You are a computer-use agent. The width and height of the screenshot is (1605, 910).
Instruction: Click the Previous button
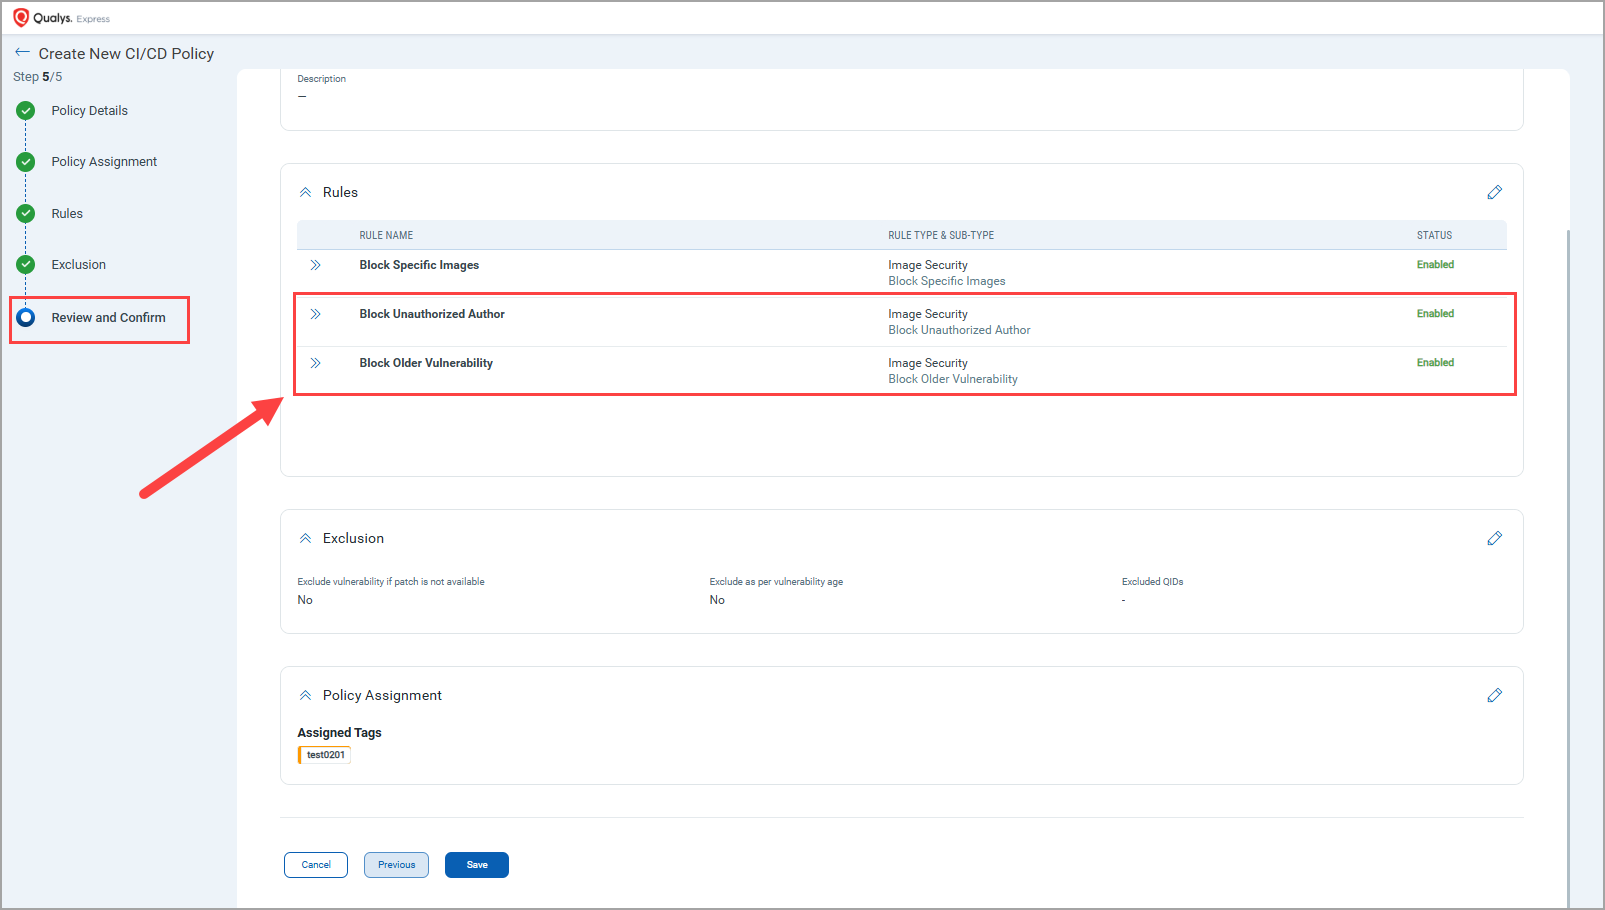click(x=396, y=865)
